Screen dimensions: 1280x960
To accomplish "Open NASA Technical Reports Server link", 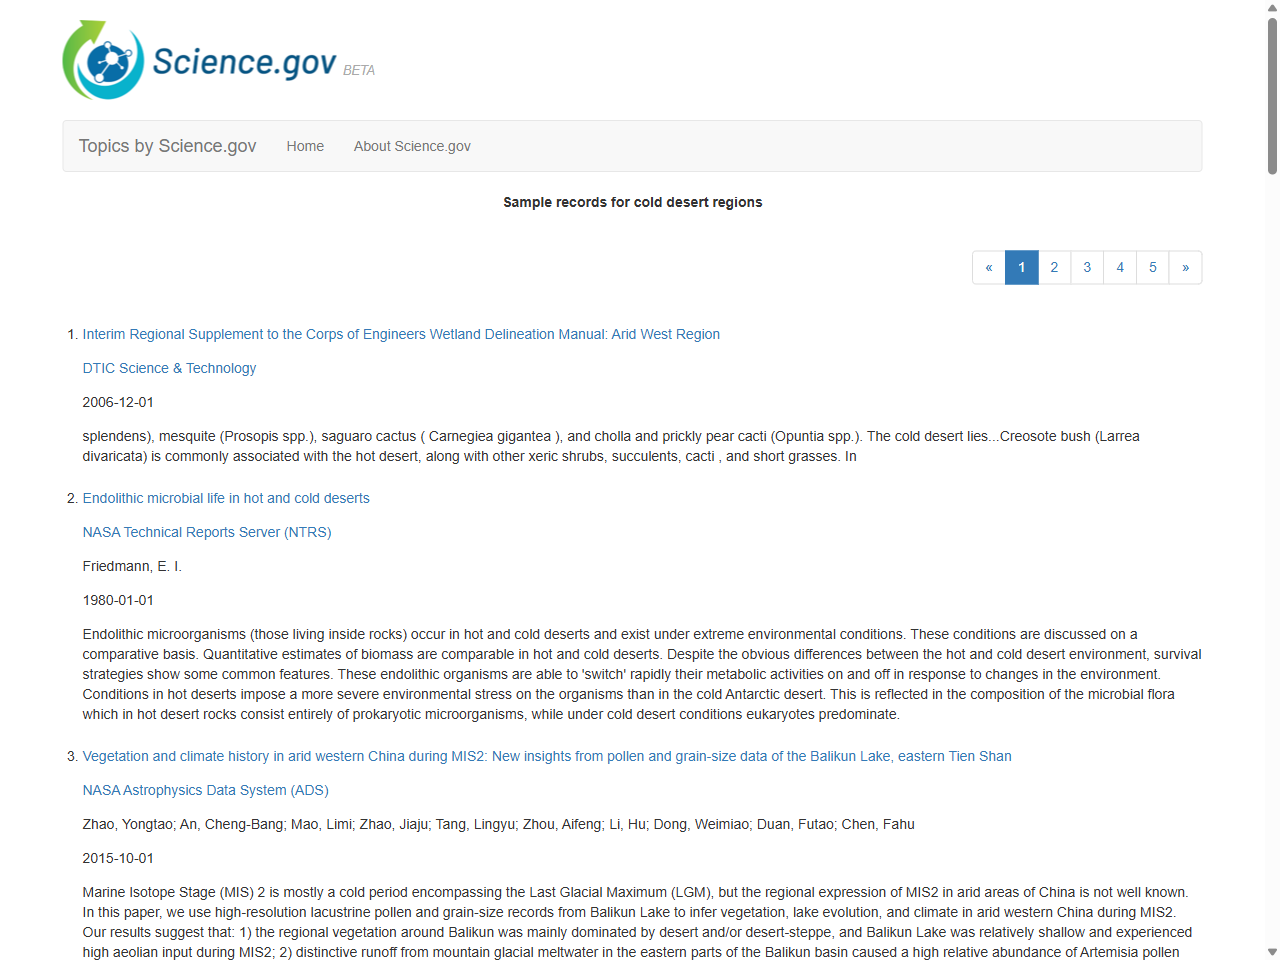I will click(207, 532).
